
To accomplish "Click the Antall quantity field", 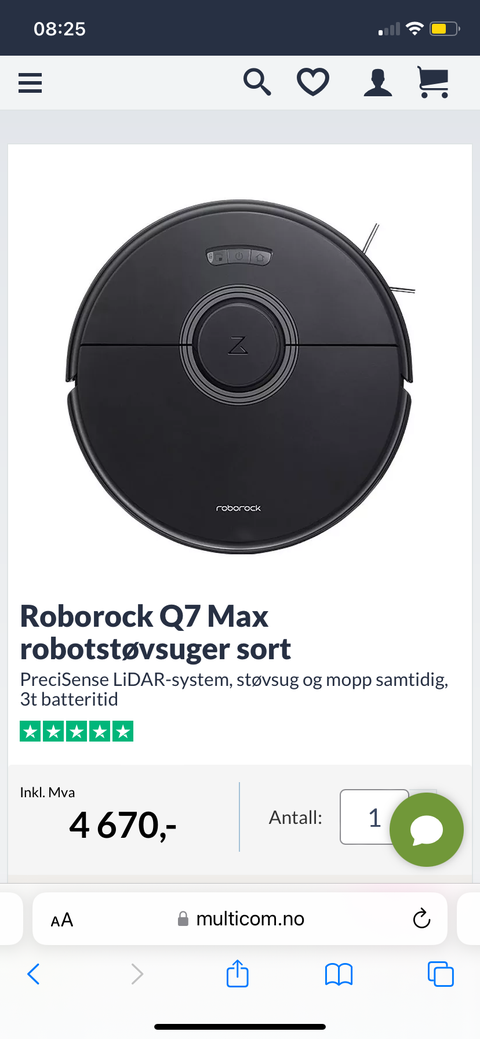I will coord(375,817).
